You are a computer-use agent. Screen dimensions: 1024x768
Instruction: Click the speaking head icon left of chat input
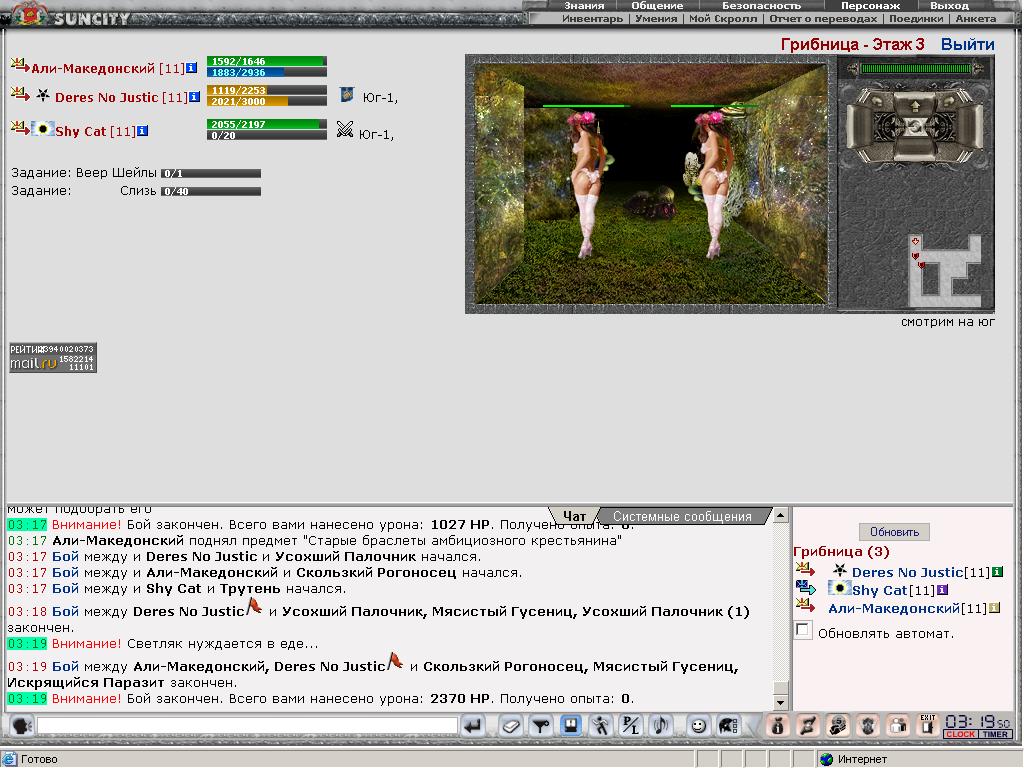(x=22, y=726)
